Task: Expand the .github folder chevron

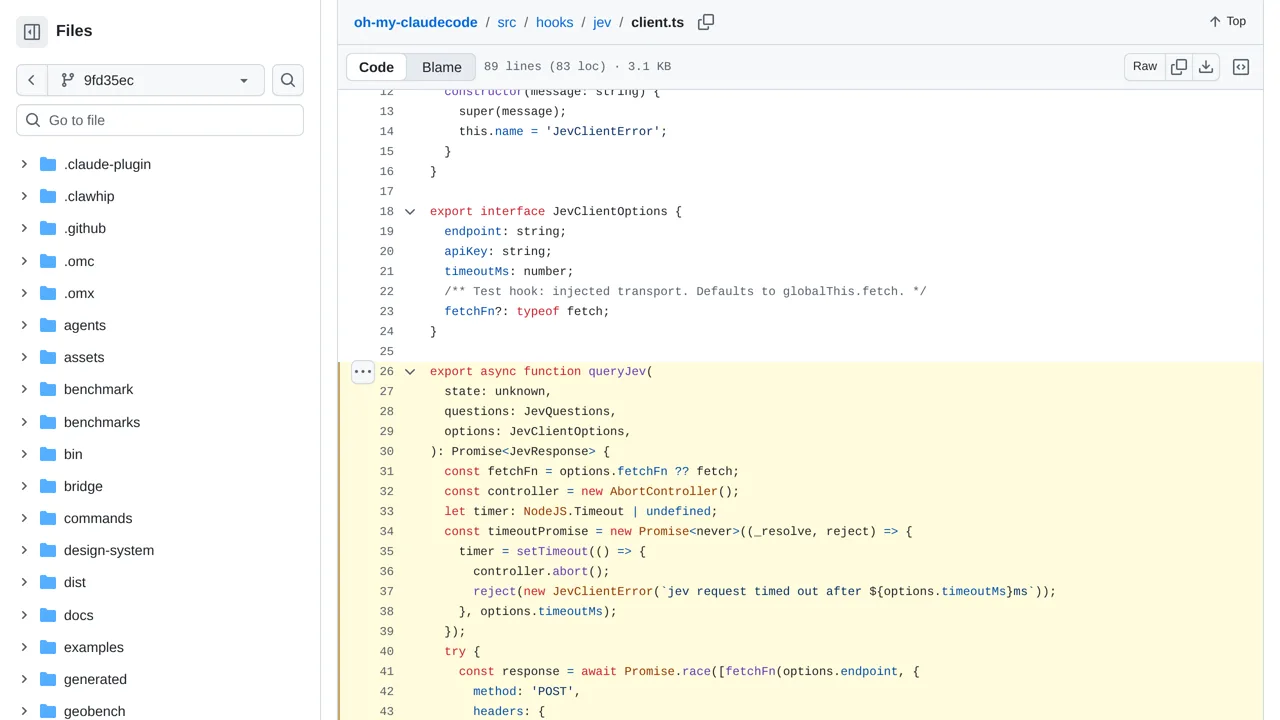Action: [24, 228]
